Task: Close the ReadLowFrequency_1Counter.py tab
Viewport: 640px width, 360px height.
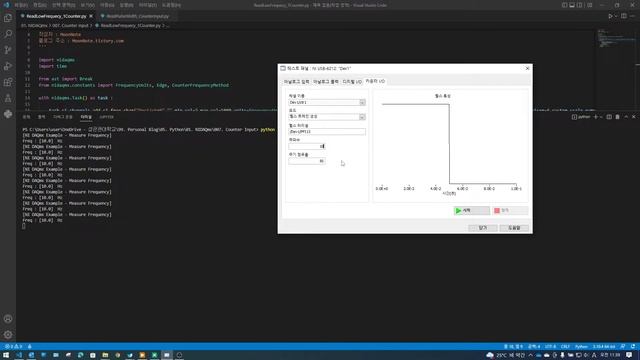Action: 91,16
